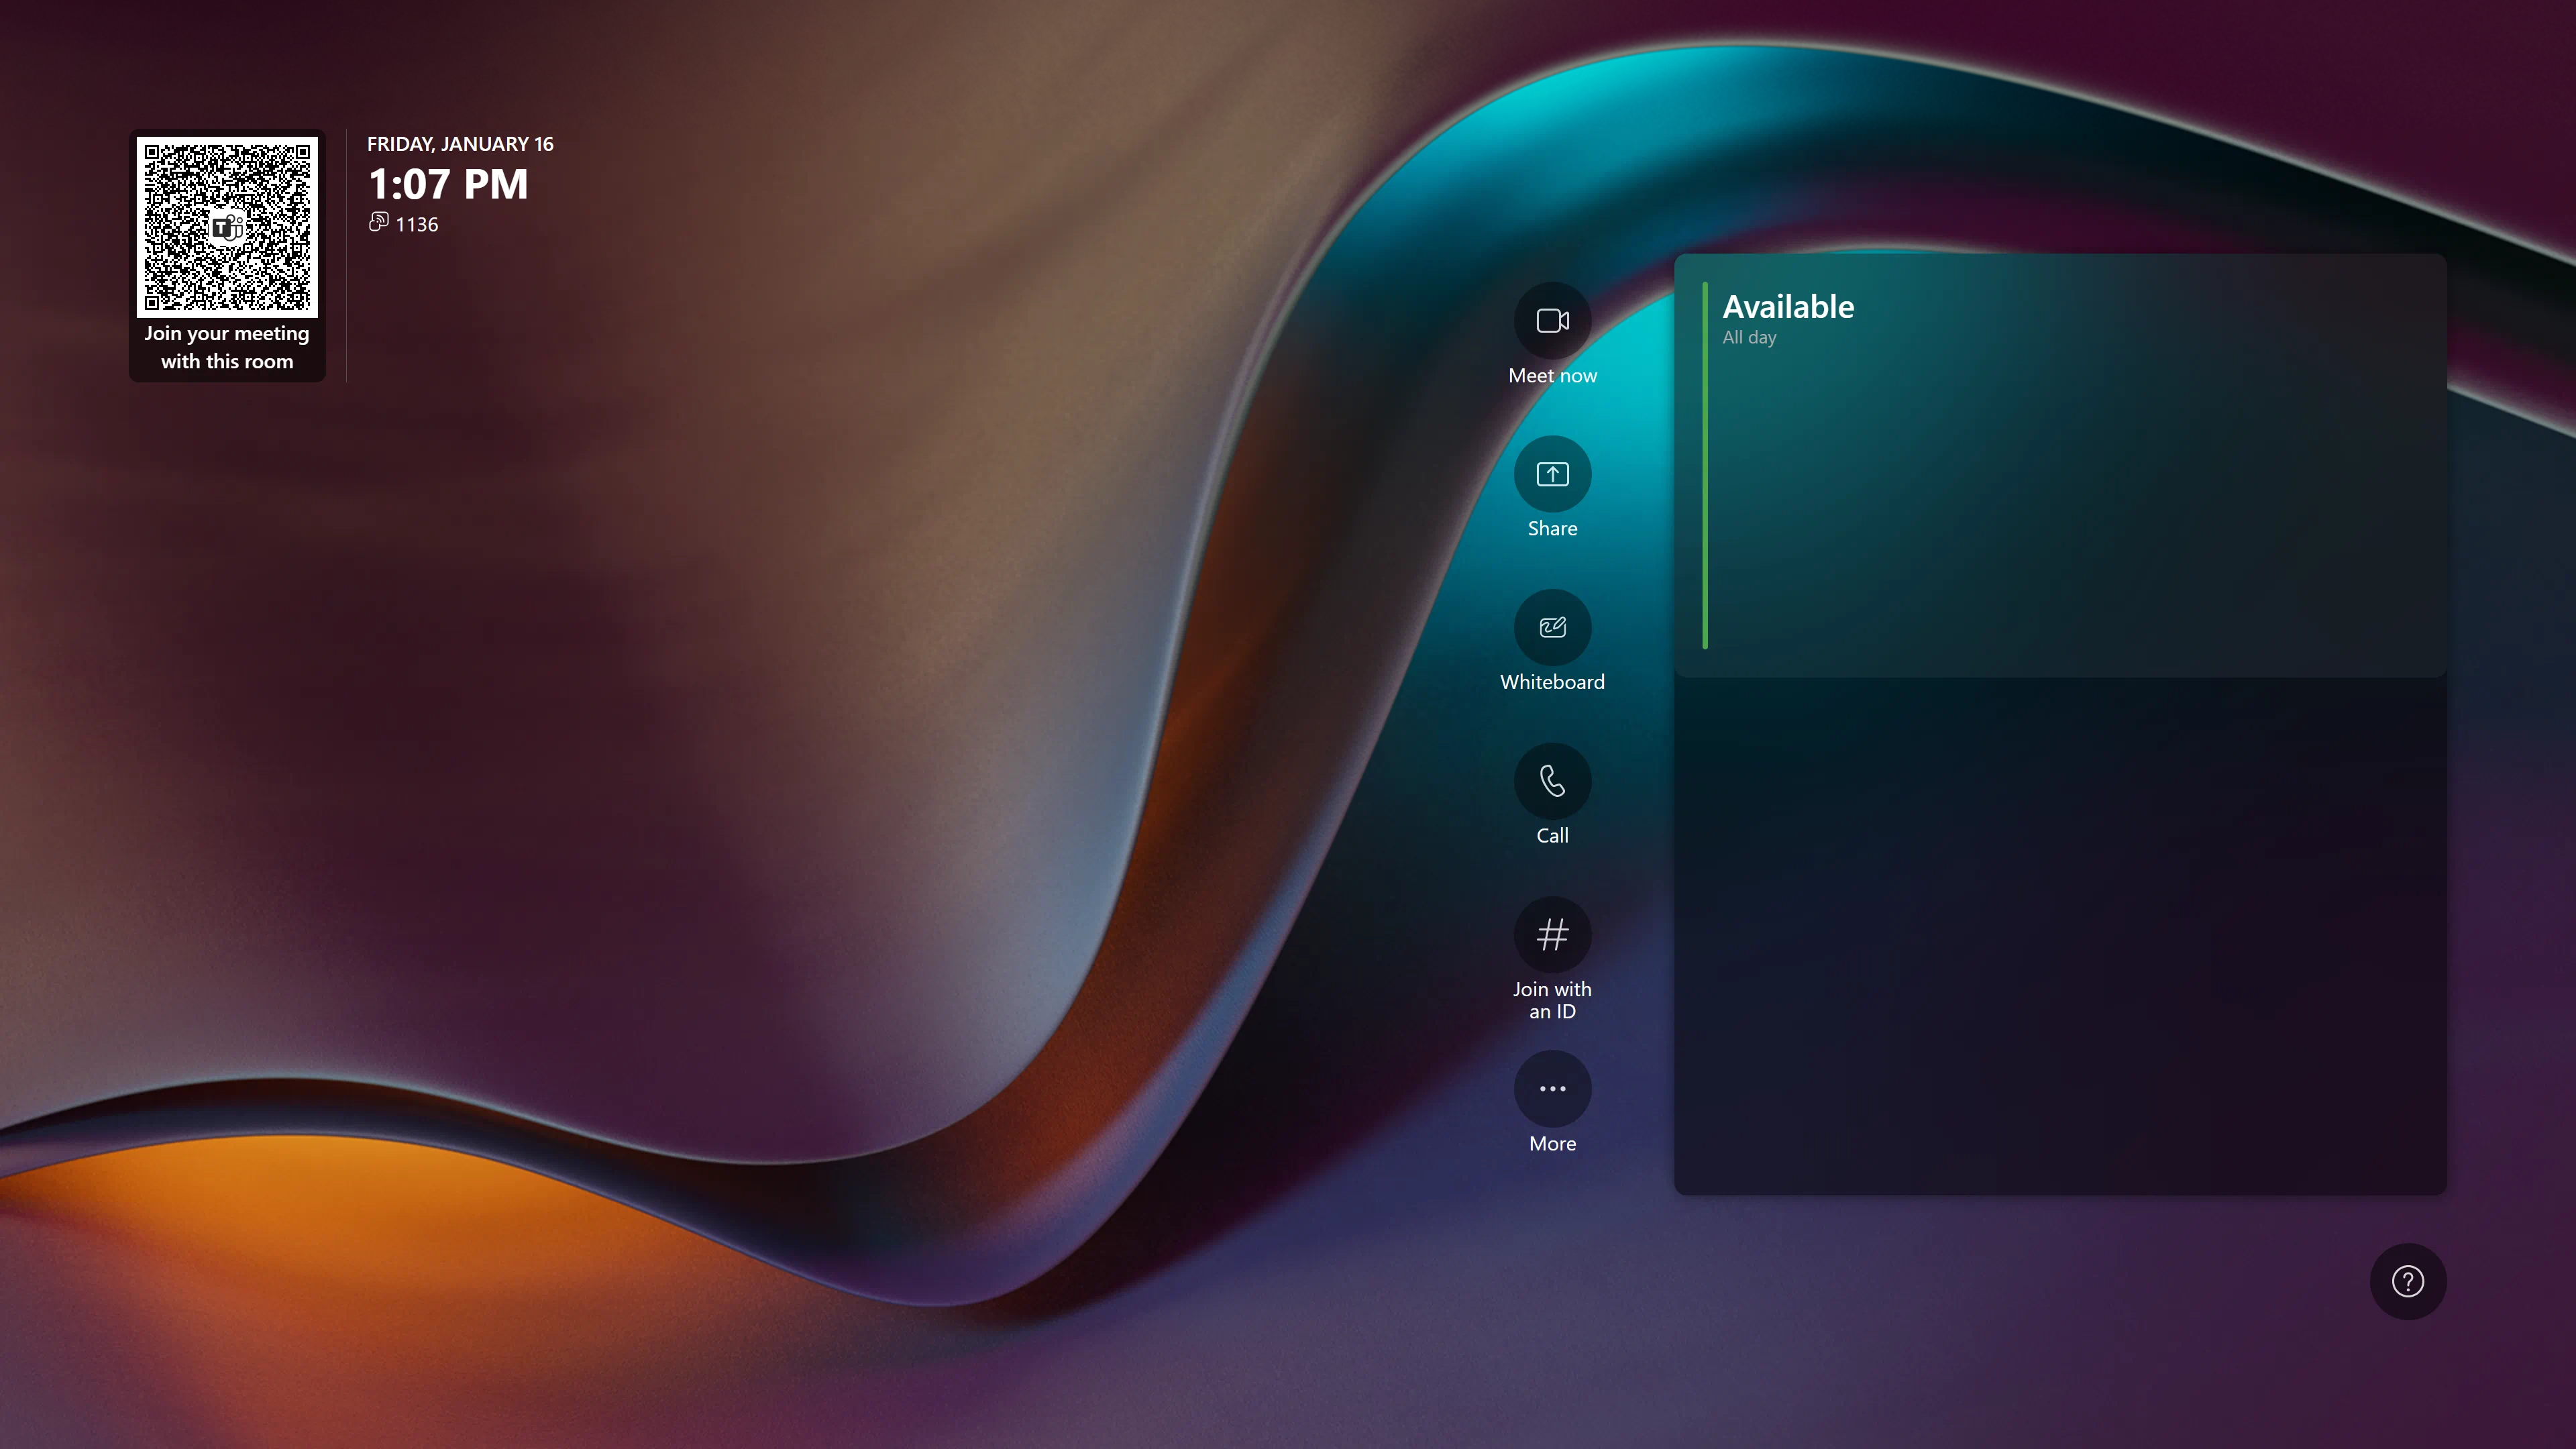Click 'Join your meeting with this room' caption
2576x1449 pixels.
(227, 347)
